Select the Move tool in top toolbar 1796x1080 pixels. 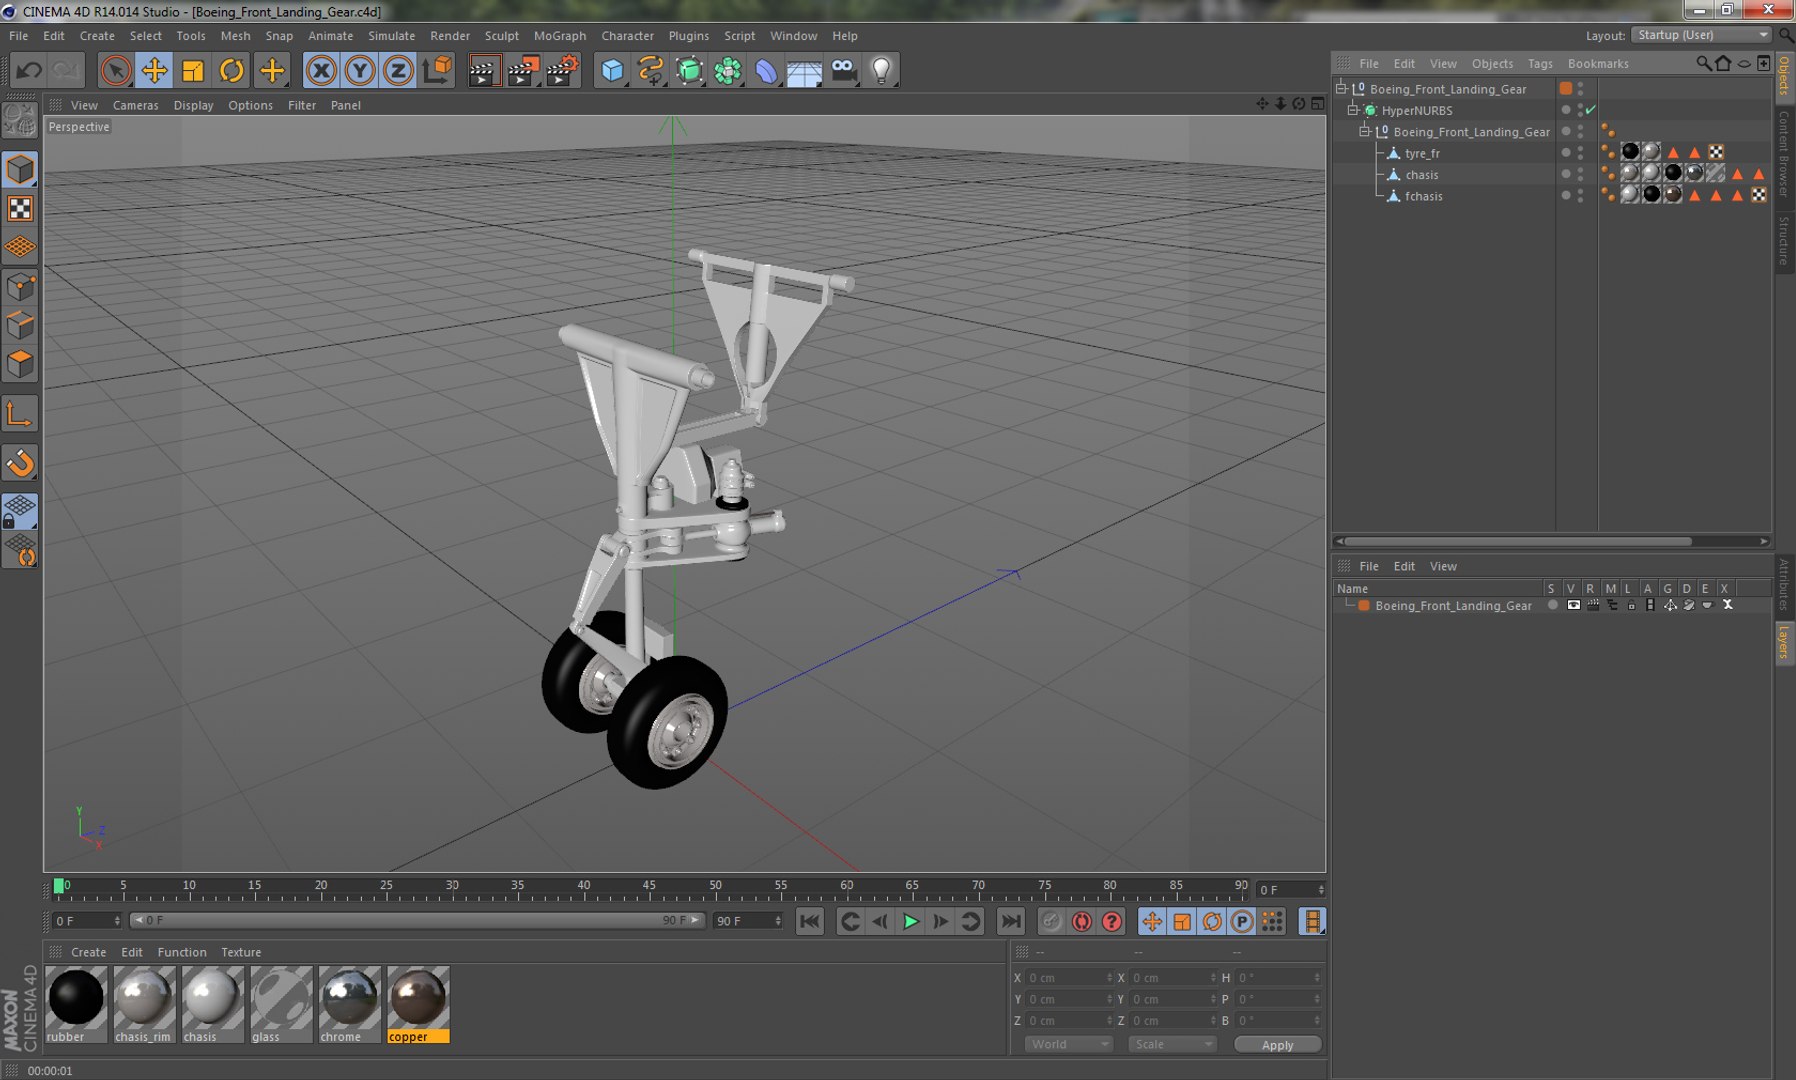[154, 70]
